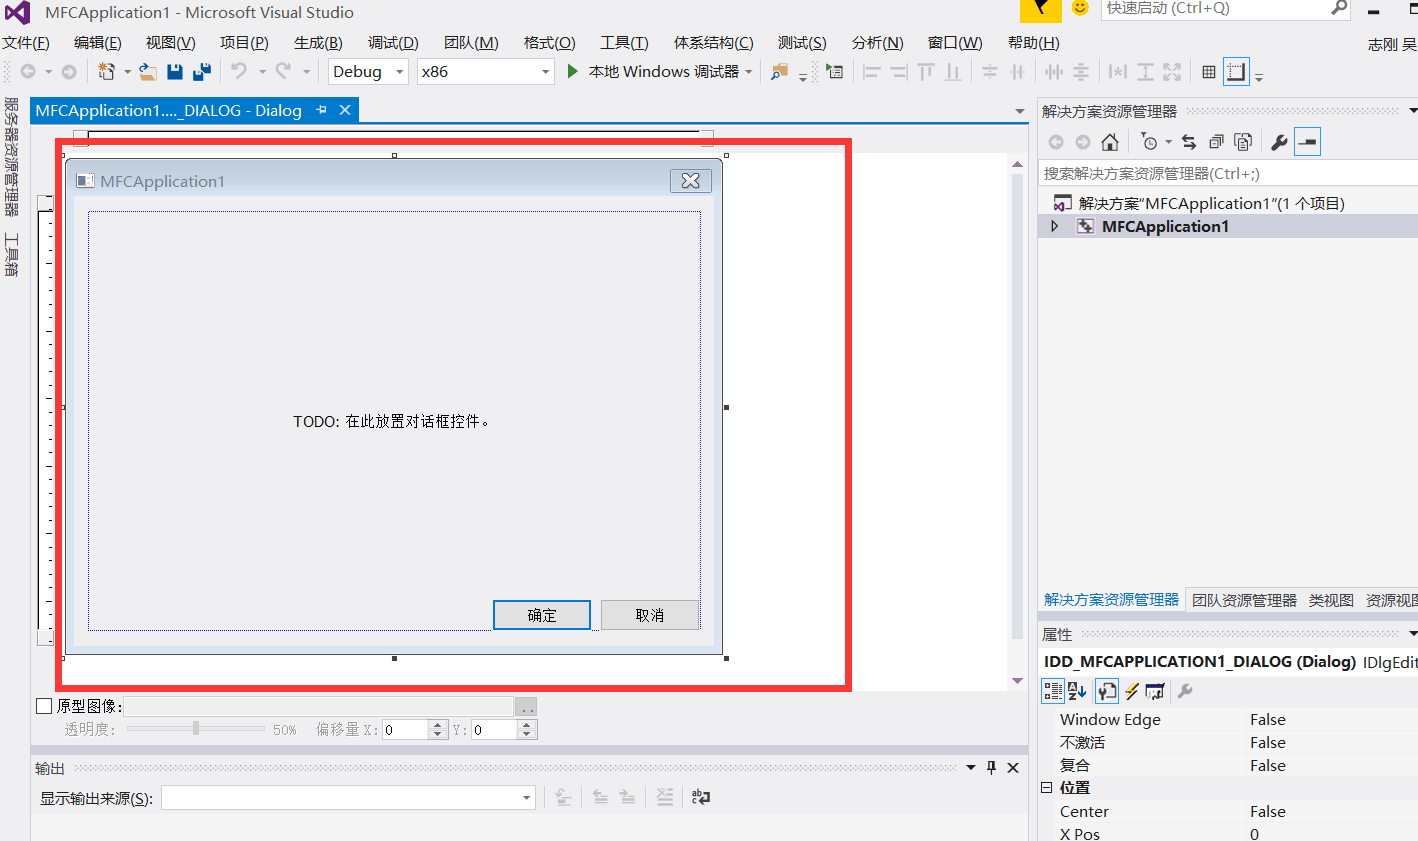Select the MFCApplication1 DIALOG document tab
1418x841 pixels.
click(x=169, y=110)
